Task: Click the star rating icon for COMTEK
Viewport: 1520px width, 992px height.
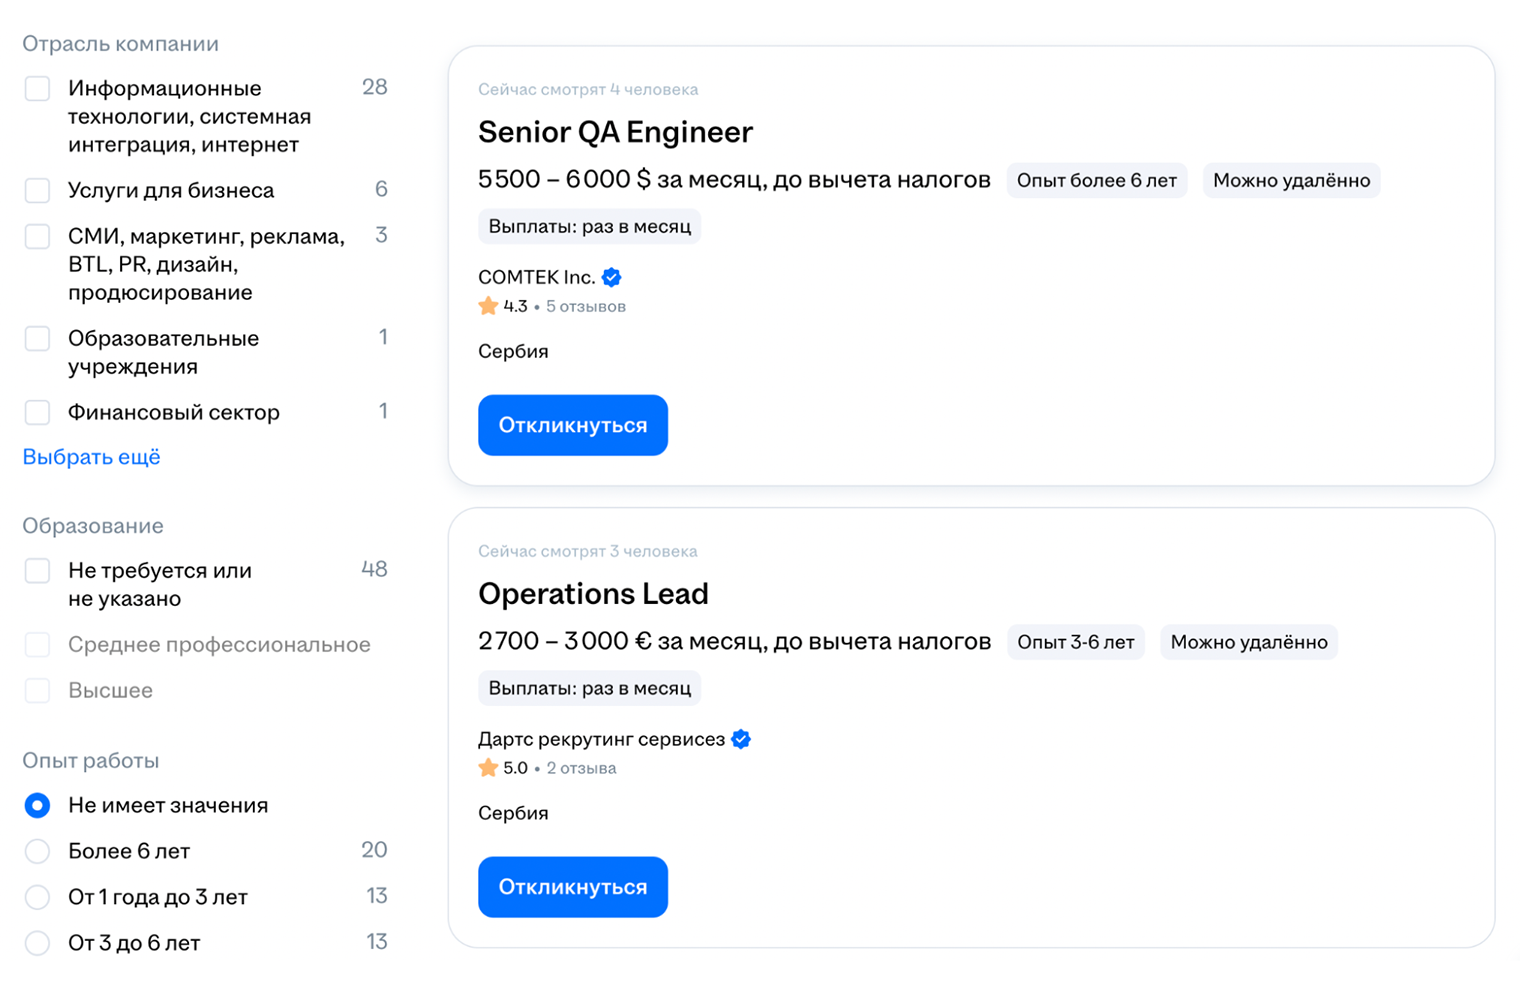Action: point(488,307)
